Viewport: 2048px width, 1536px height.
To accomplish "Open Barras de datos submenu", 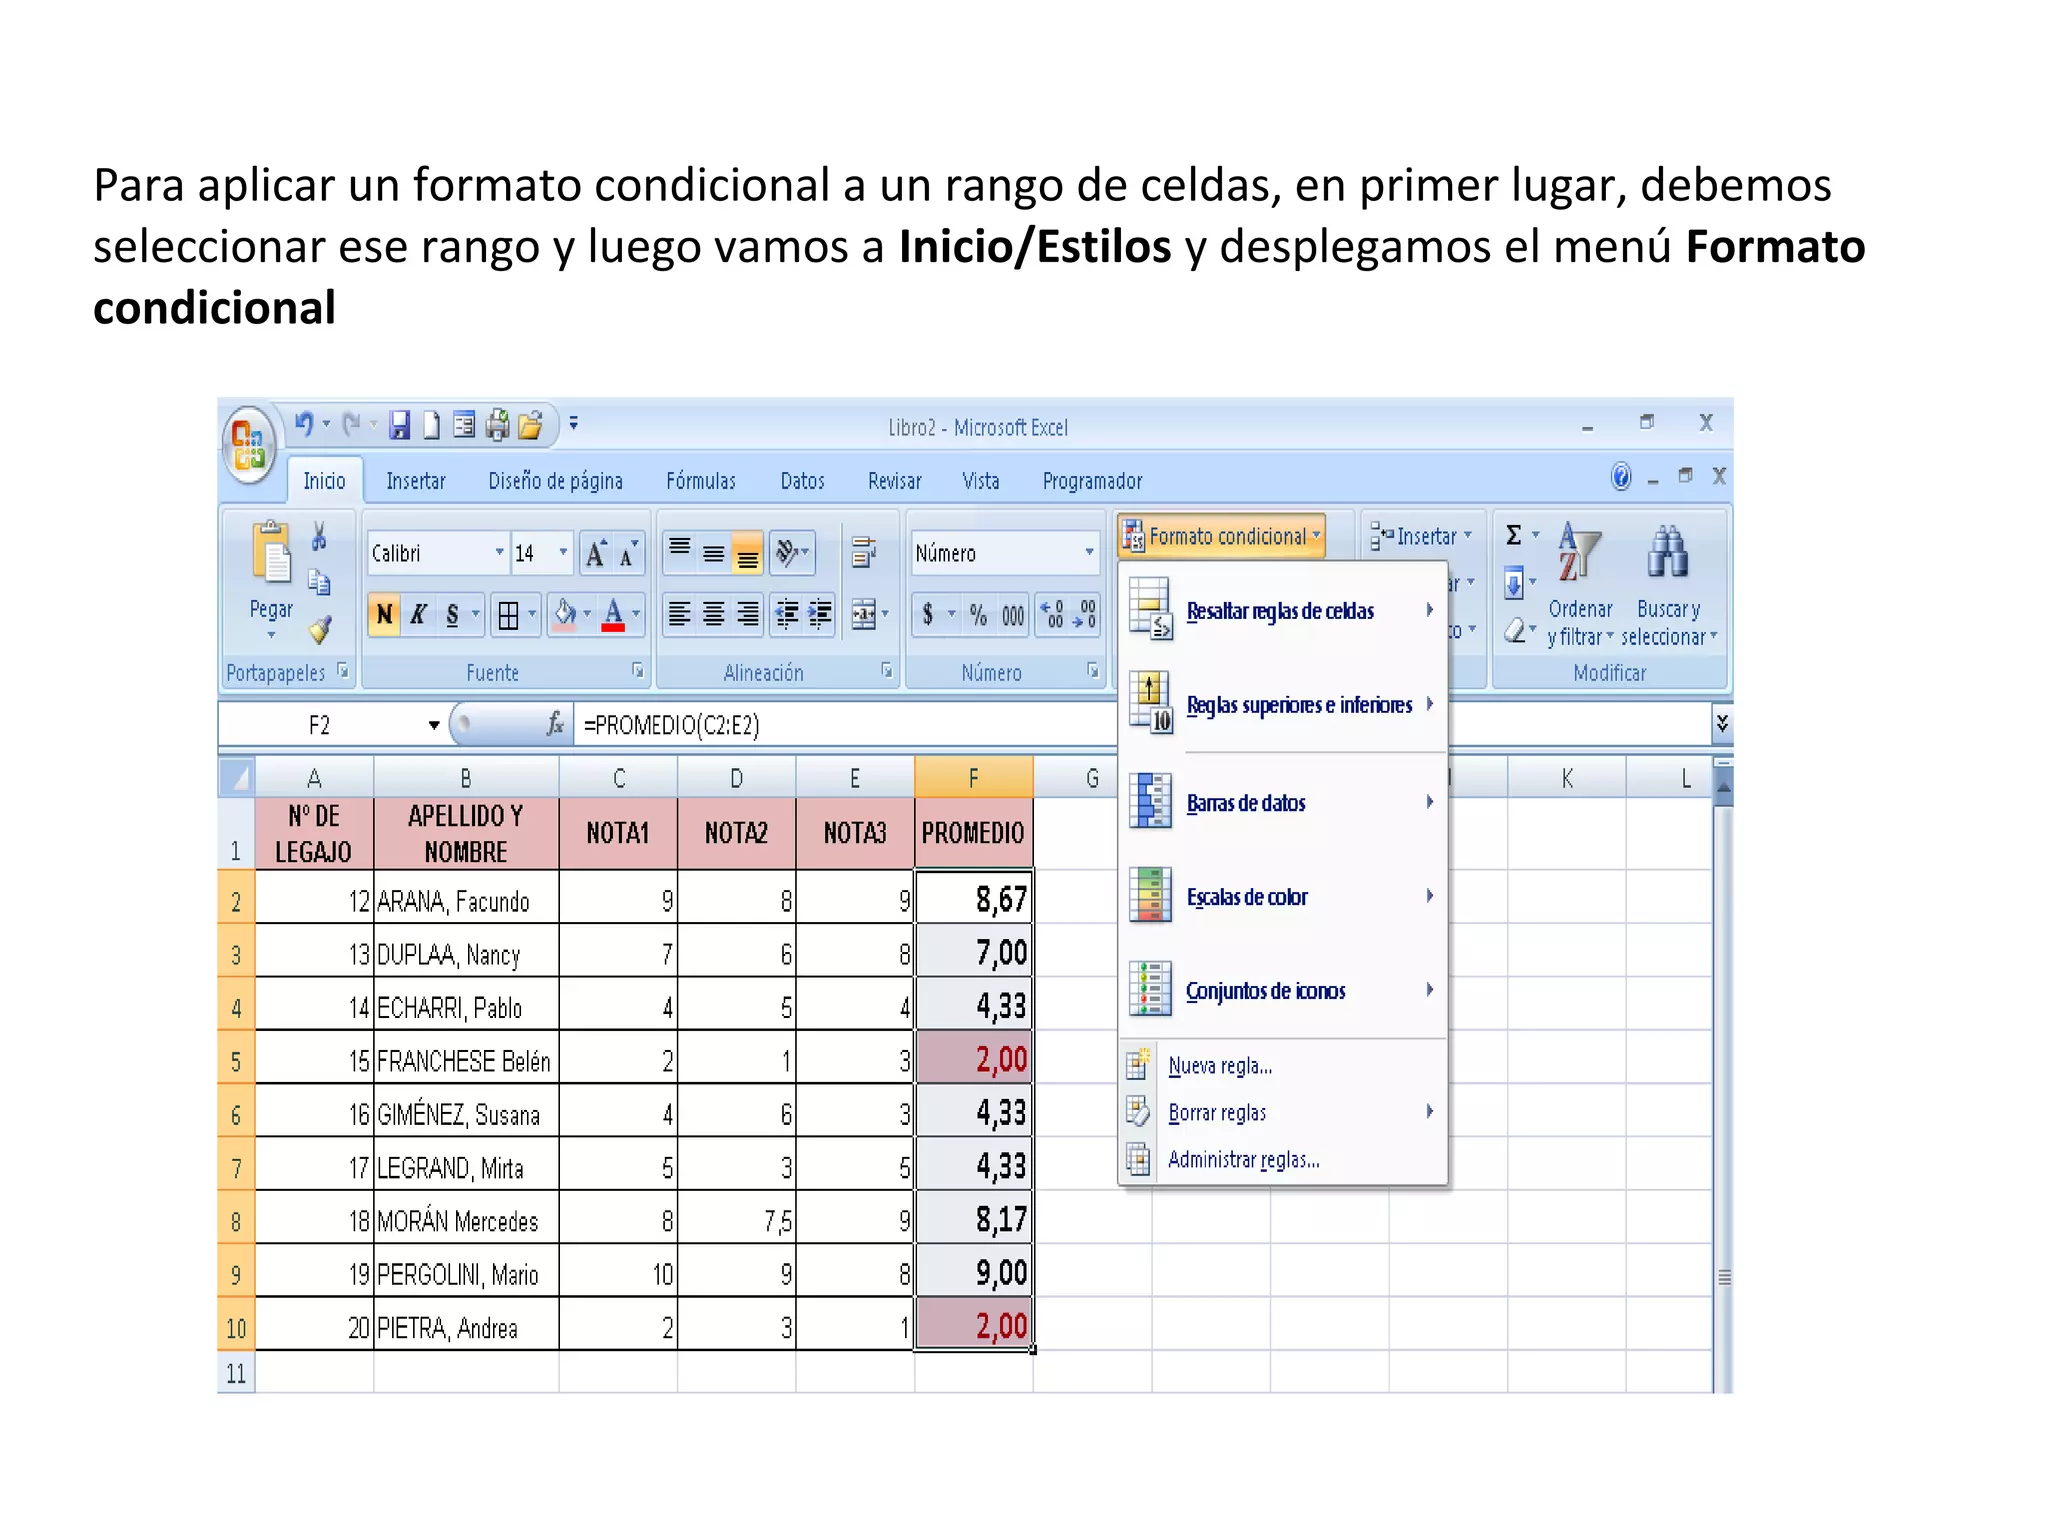I will [1283, 802].
